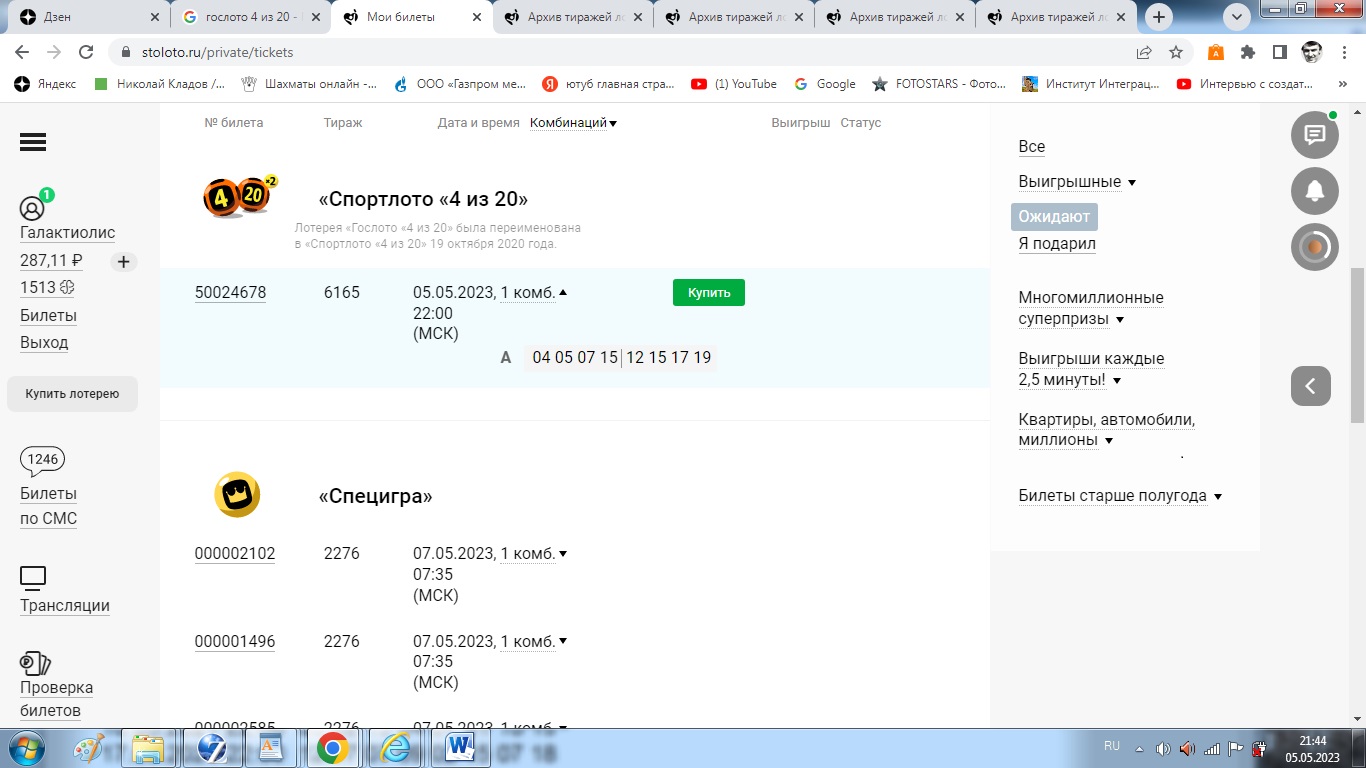Open file explorer folder in taskbar

pos(149,748)
